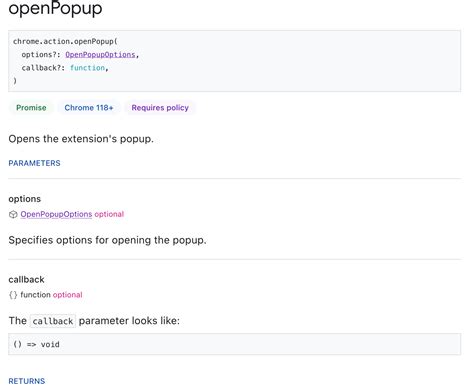The height and width of the screenshot is (389, 474).
Task: Click the callback parameter name
Action: [x=26, y=279]
